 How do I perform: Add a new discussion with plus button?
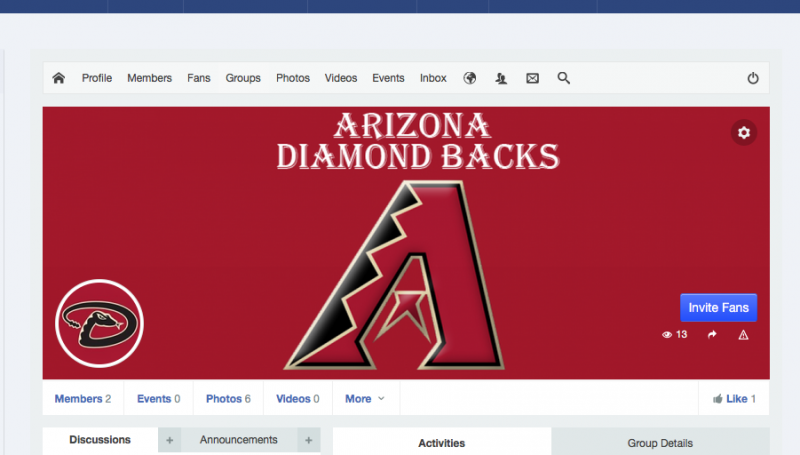(169, 440)
